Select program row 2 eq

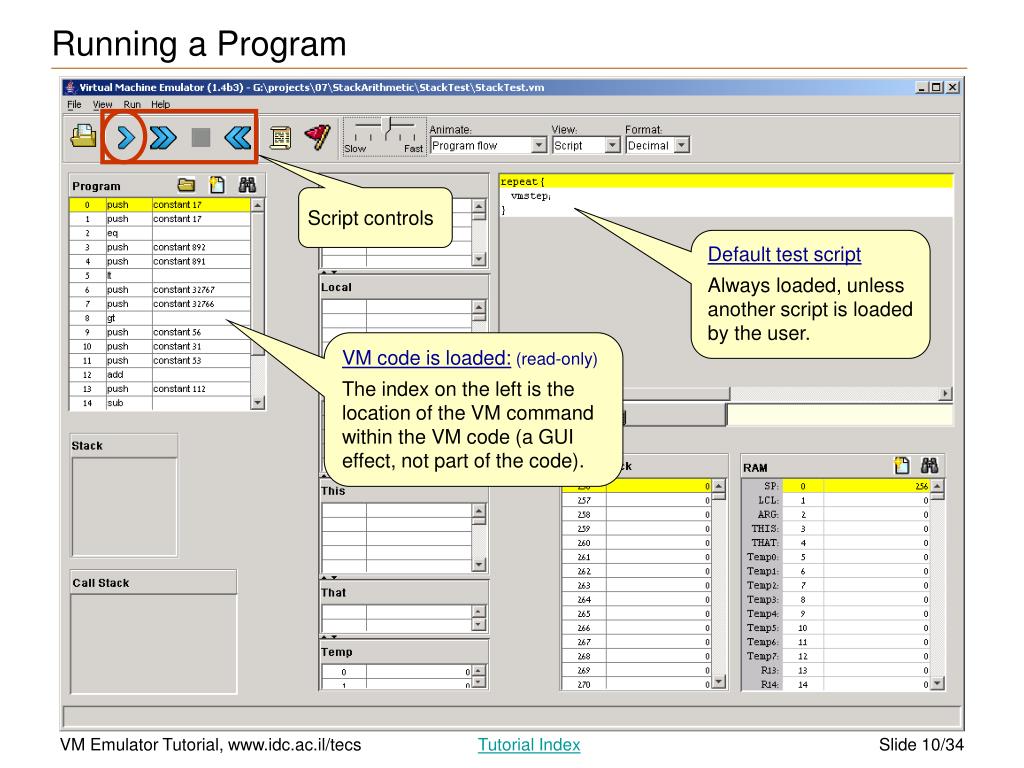click(x=159, y=233)
